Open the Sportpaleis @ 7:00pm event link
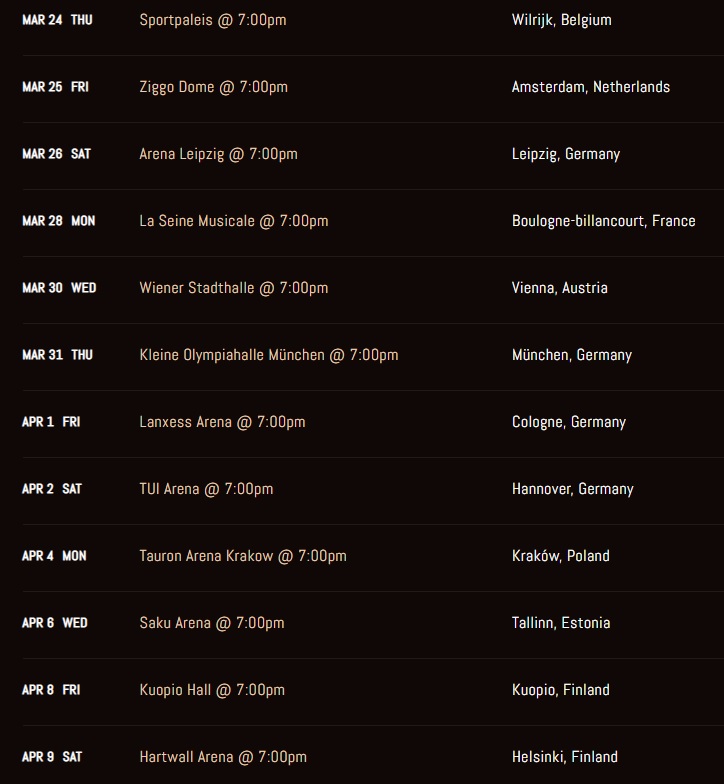Image resolution: width=724 pixels, height=784 pixels. pyautogui.click(x=213, y=20)
